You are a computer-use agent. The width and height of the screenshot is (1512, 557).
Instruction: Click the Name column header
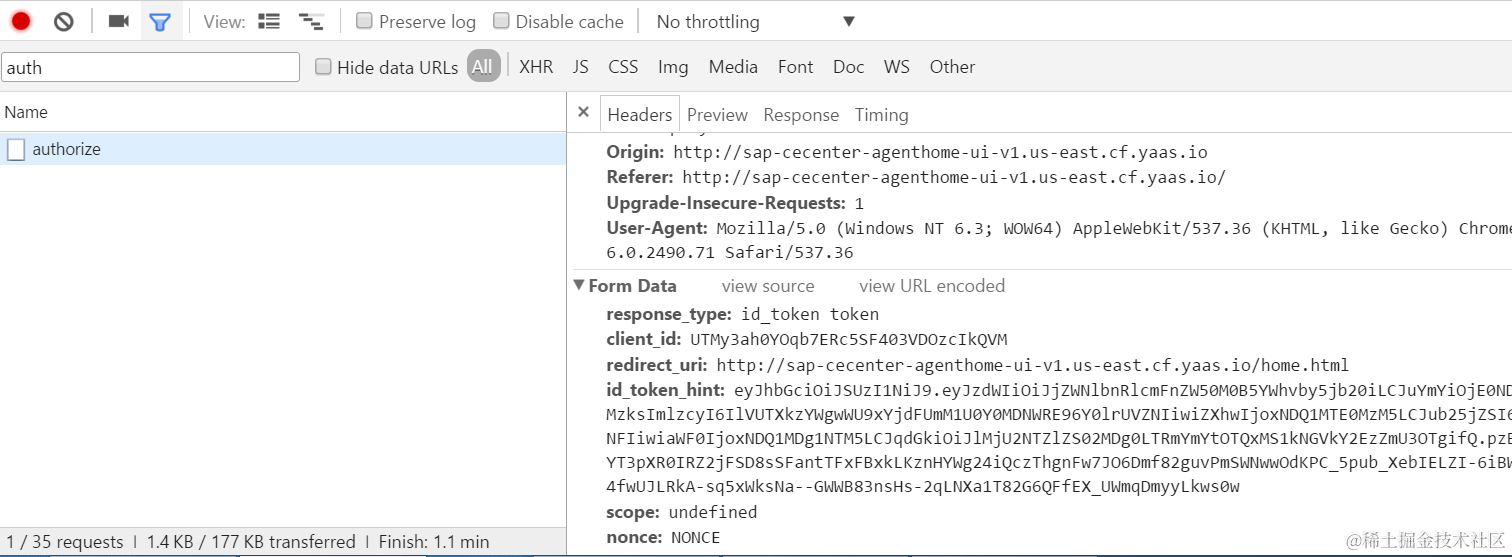[x=283, y=112]
